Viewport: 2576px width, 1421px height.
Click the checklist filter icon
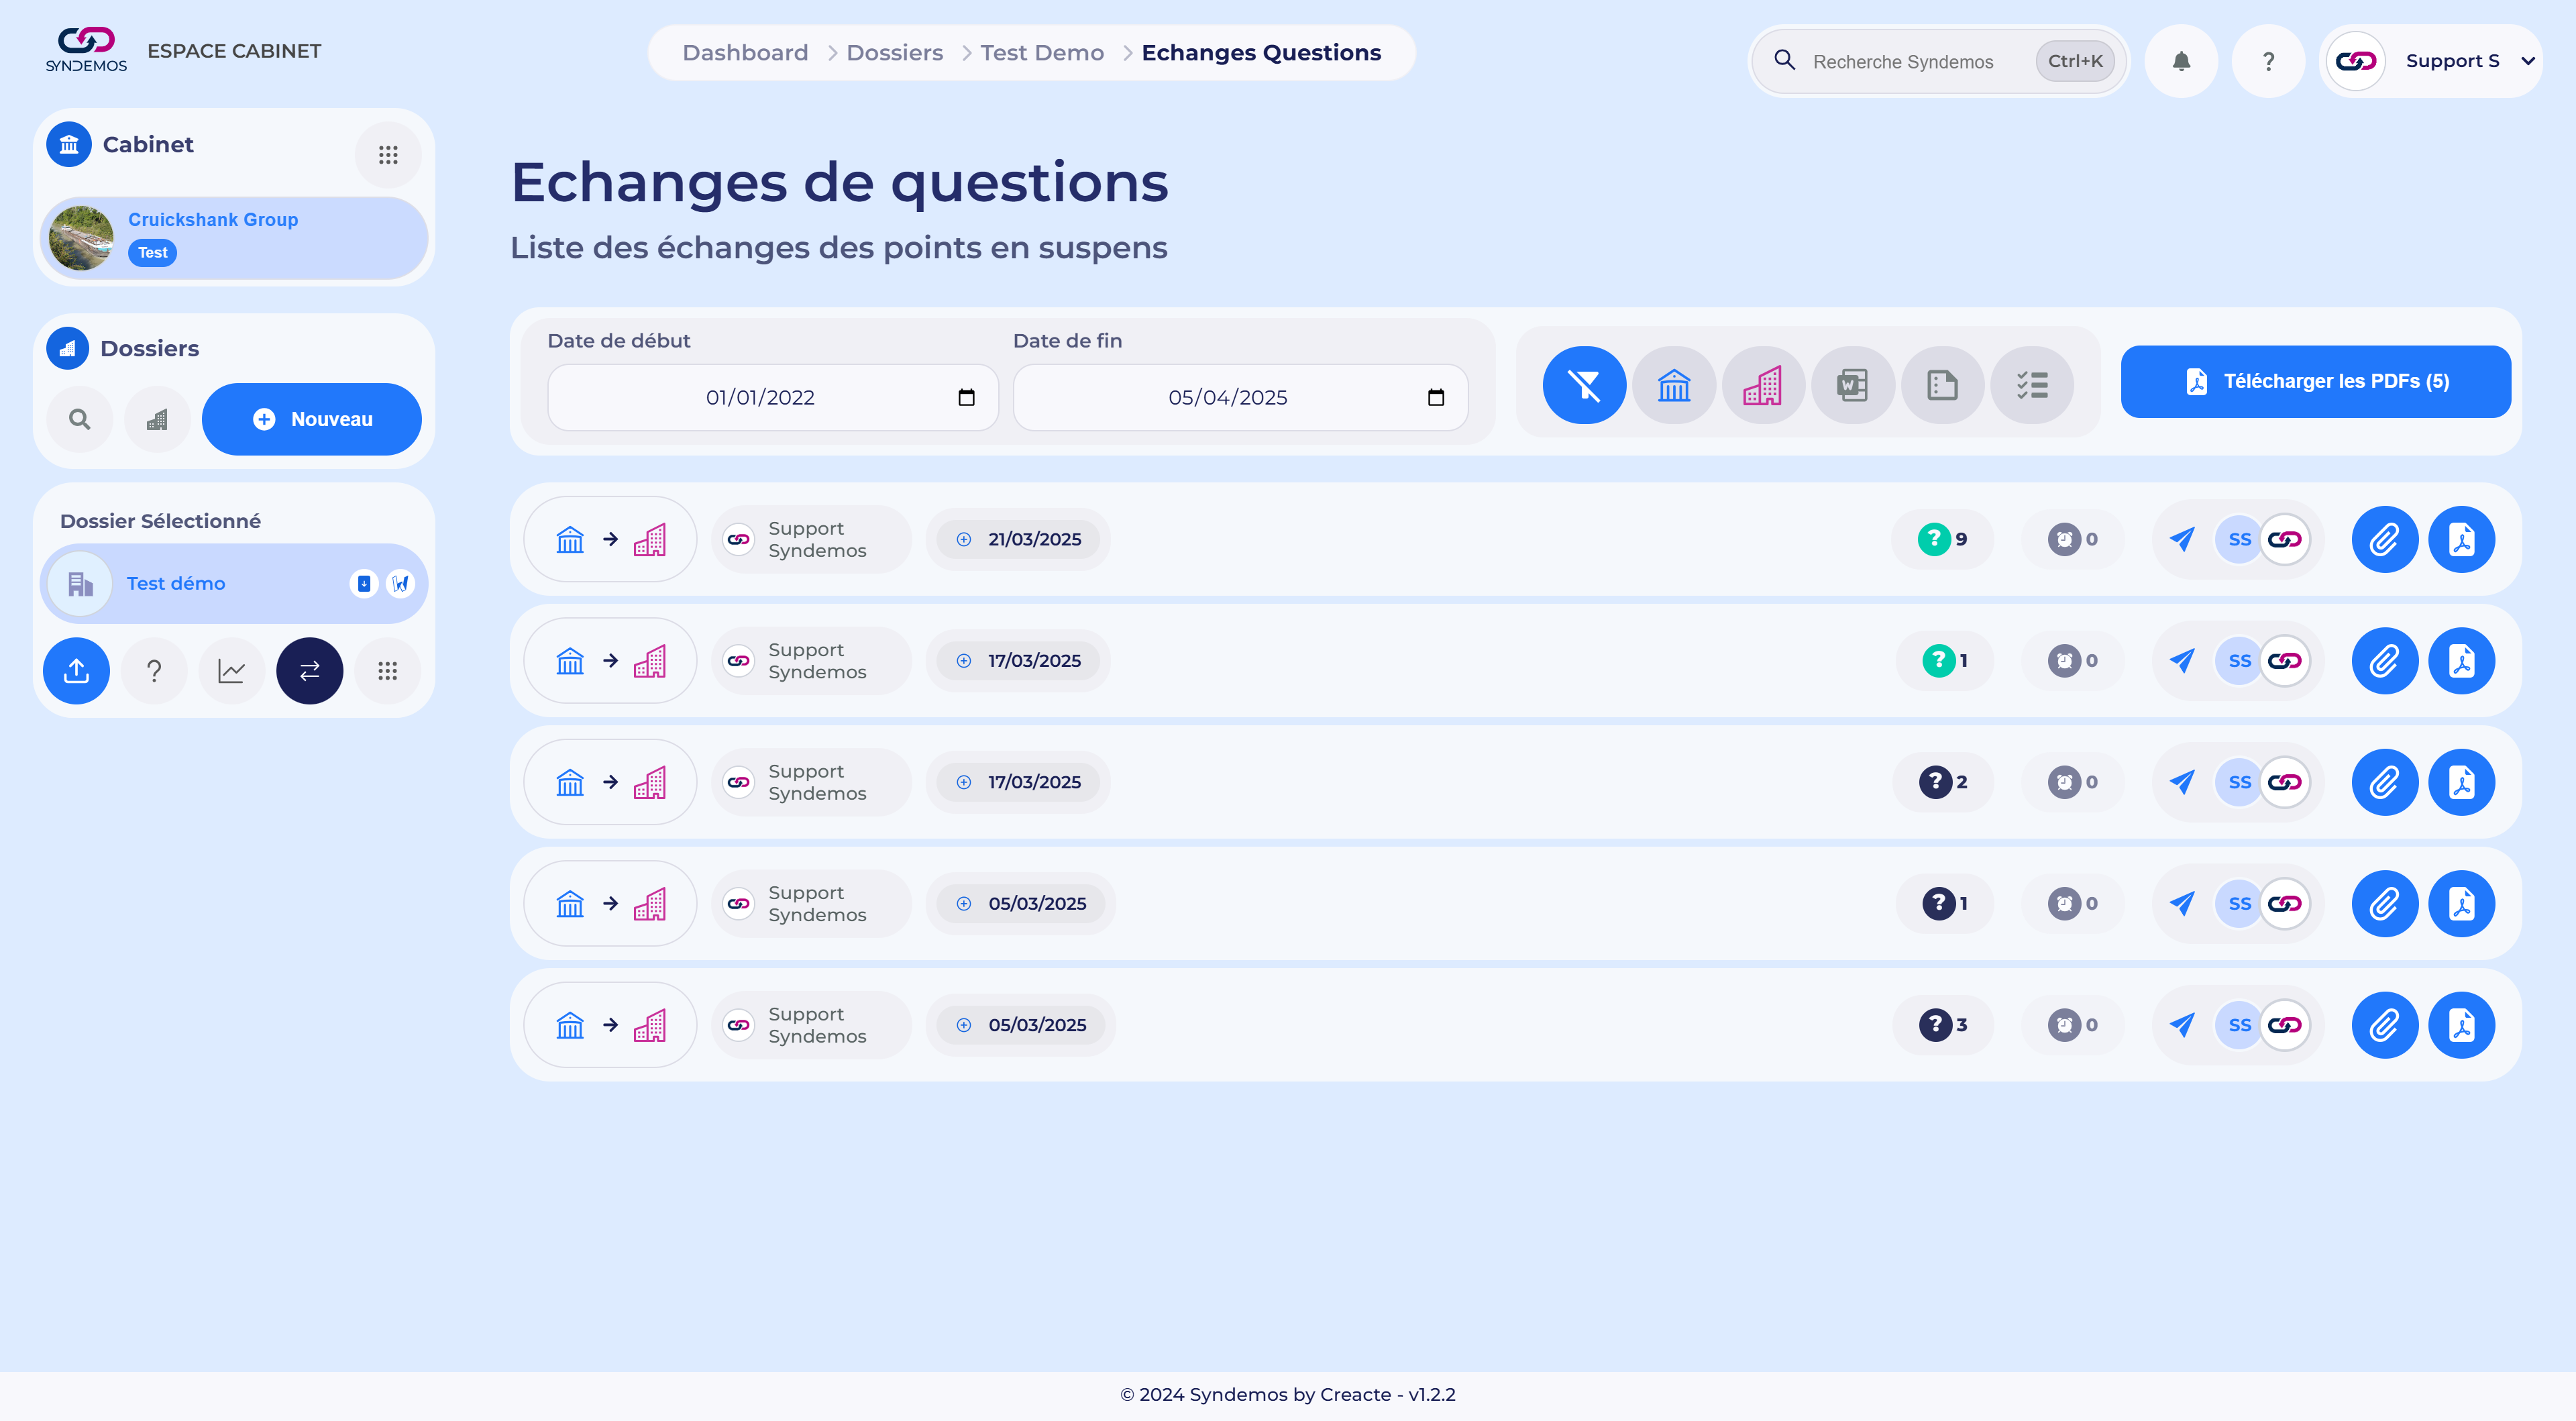pos(2032,385)
